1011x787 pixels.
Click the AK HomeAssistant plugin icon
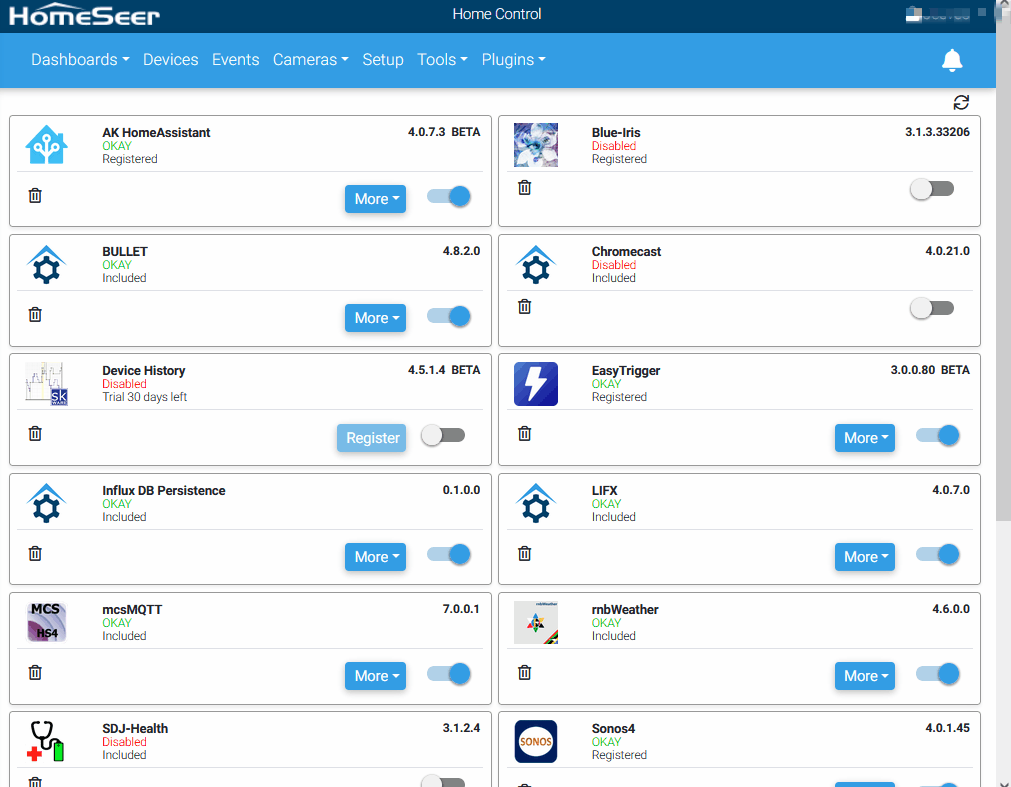point(46,144)
